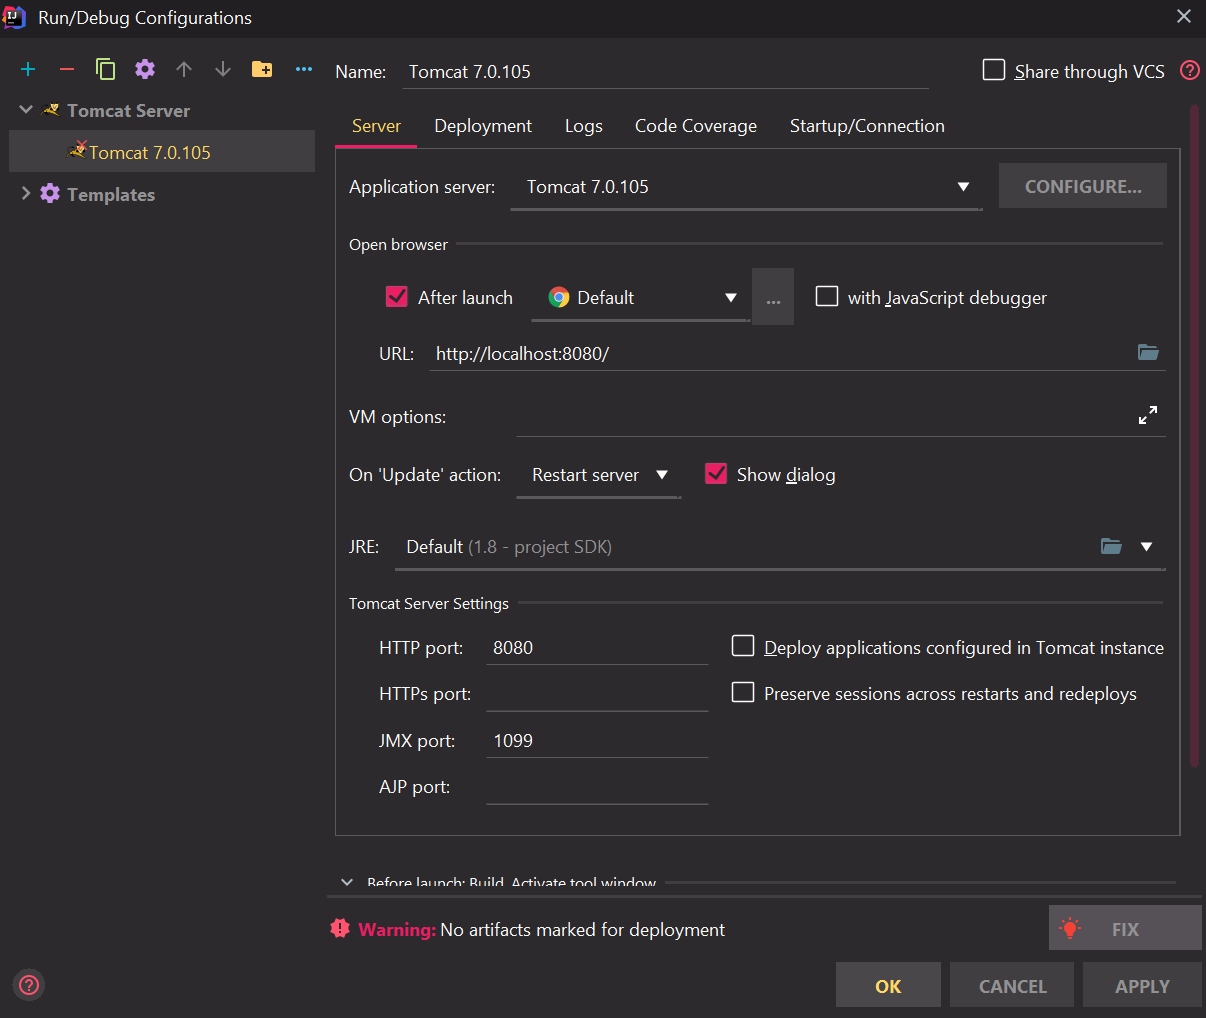Expand the VM options field editor icon
This screenshot has width=1206, height=1018.
click(1148, 415)
